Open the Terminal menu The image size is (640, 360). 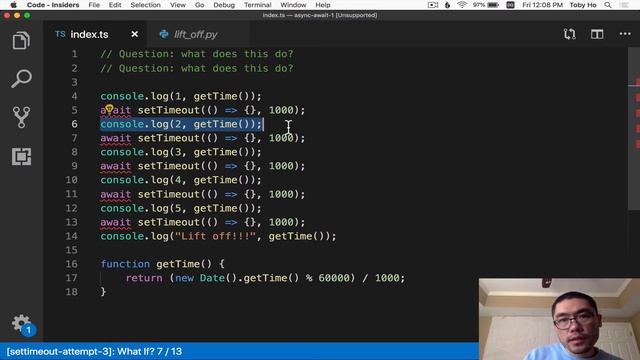pyautogui.click(x=258, y=5)
